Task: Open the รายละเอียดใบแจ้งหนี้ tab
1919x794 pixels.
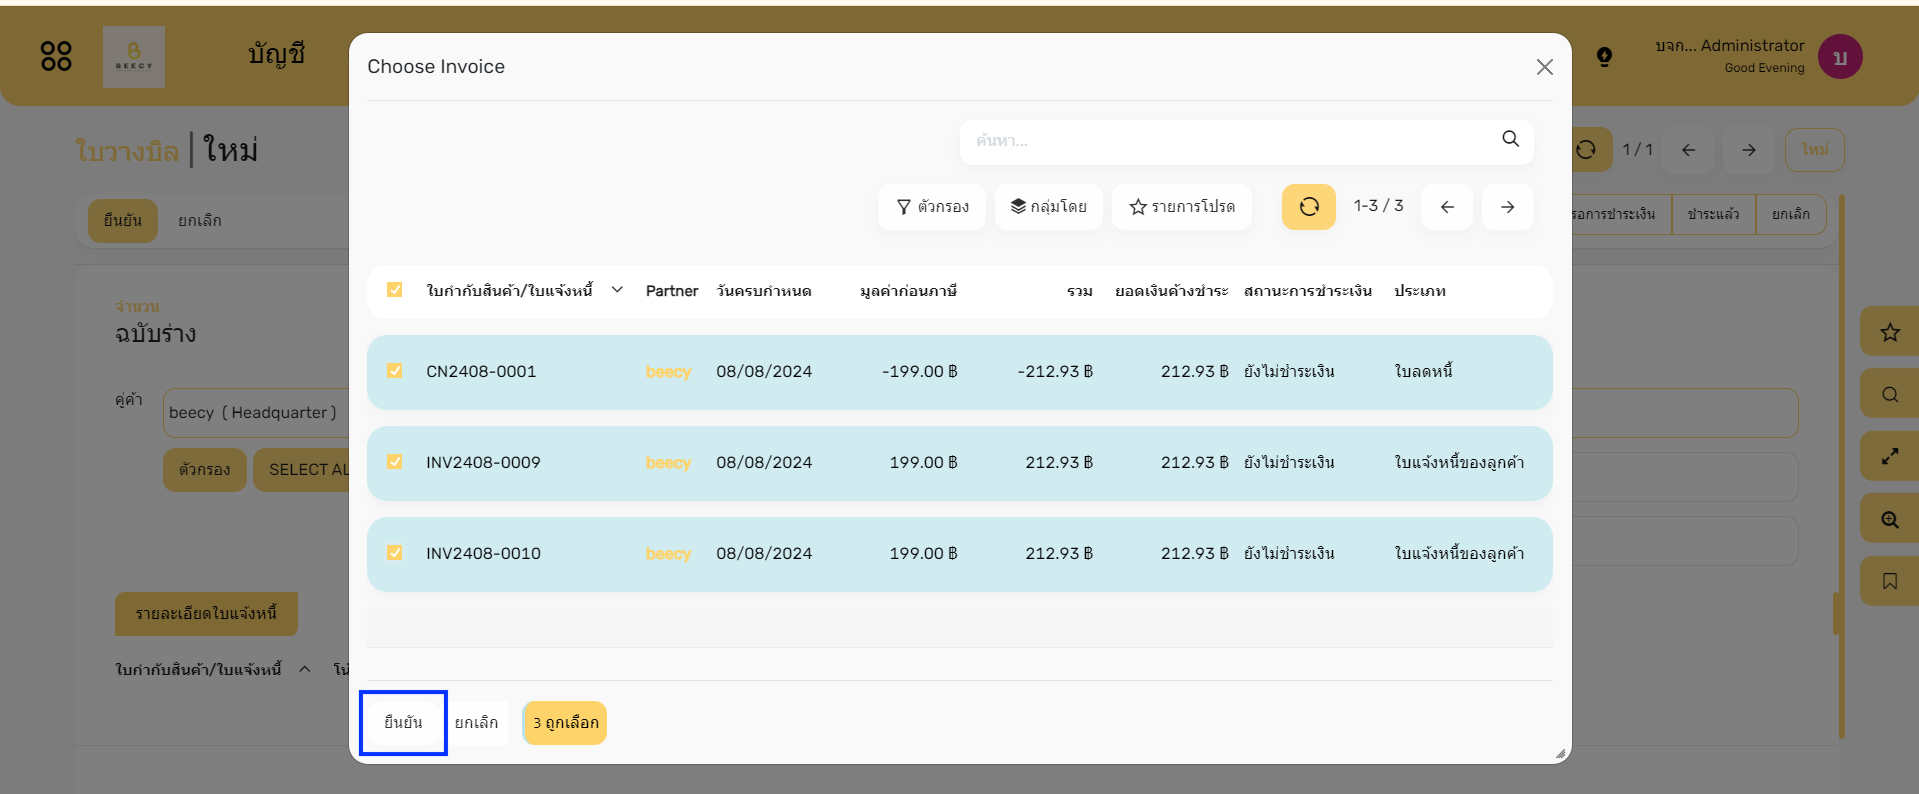Action: [206, 614]
